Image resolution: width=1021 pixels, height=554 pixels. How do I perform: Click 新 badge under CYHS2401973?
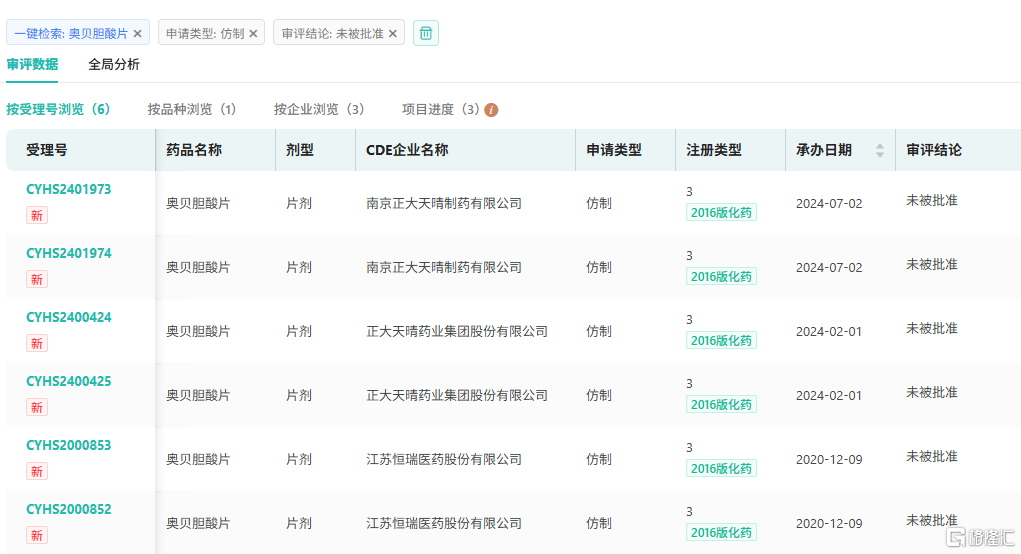(x=36, y=215)
